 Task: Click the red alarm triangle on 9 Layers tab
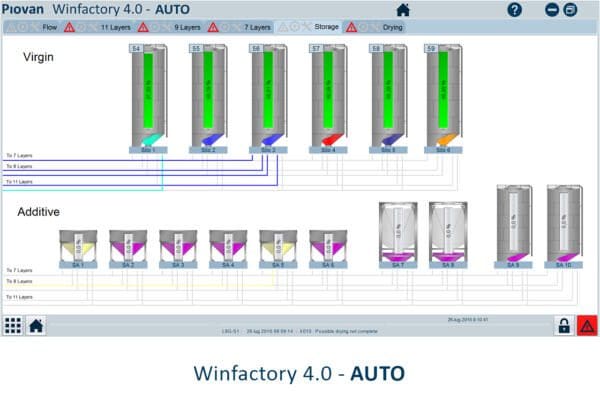tap(143, 27)
